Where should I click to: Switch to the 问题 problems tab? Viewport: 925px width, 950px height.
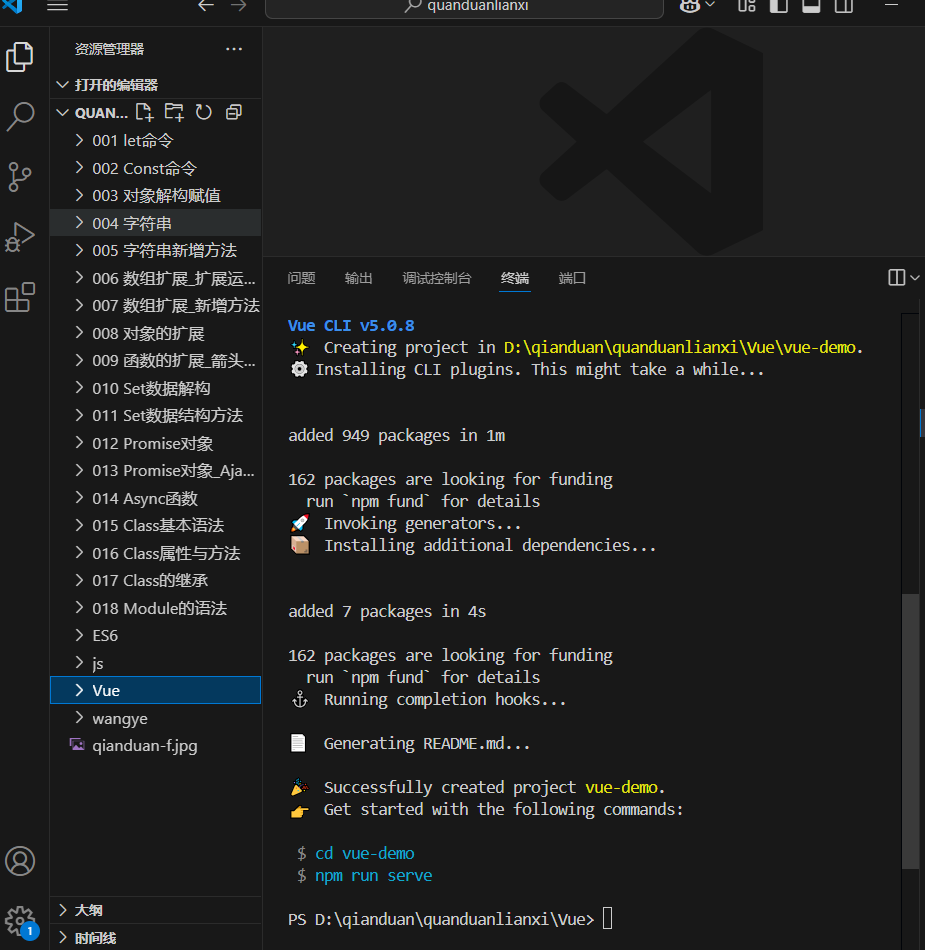pyautogui.click(x=302, y=278)
